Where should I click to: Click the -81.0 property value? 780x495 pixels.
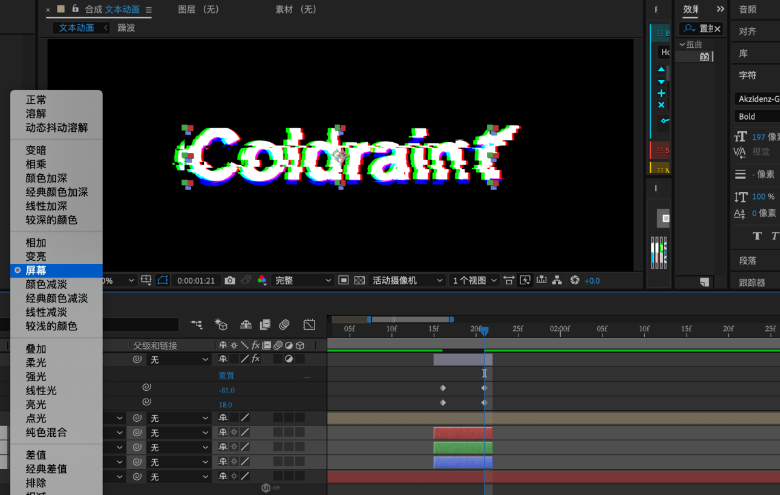coord(226,390)
